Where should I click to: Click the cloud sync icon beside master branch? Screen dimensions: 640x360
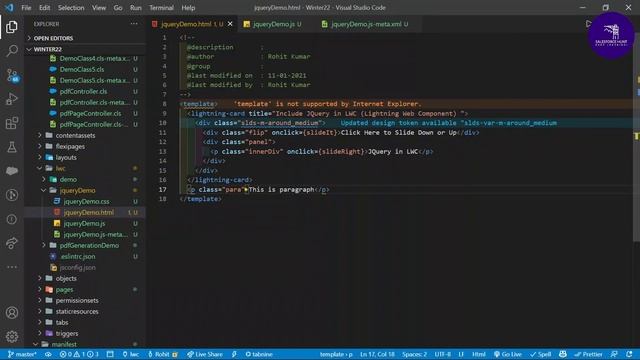coord(48,354)
